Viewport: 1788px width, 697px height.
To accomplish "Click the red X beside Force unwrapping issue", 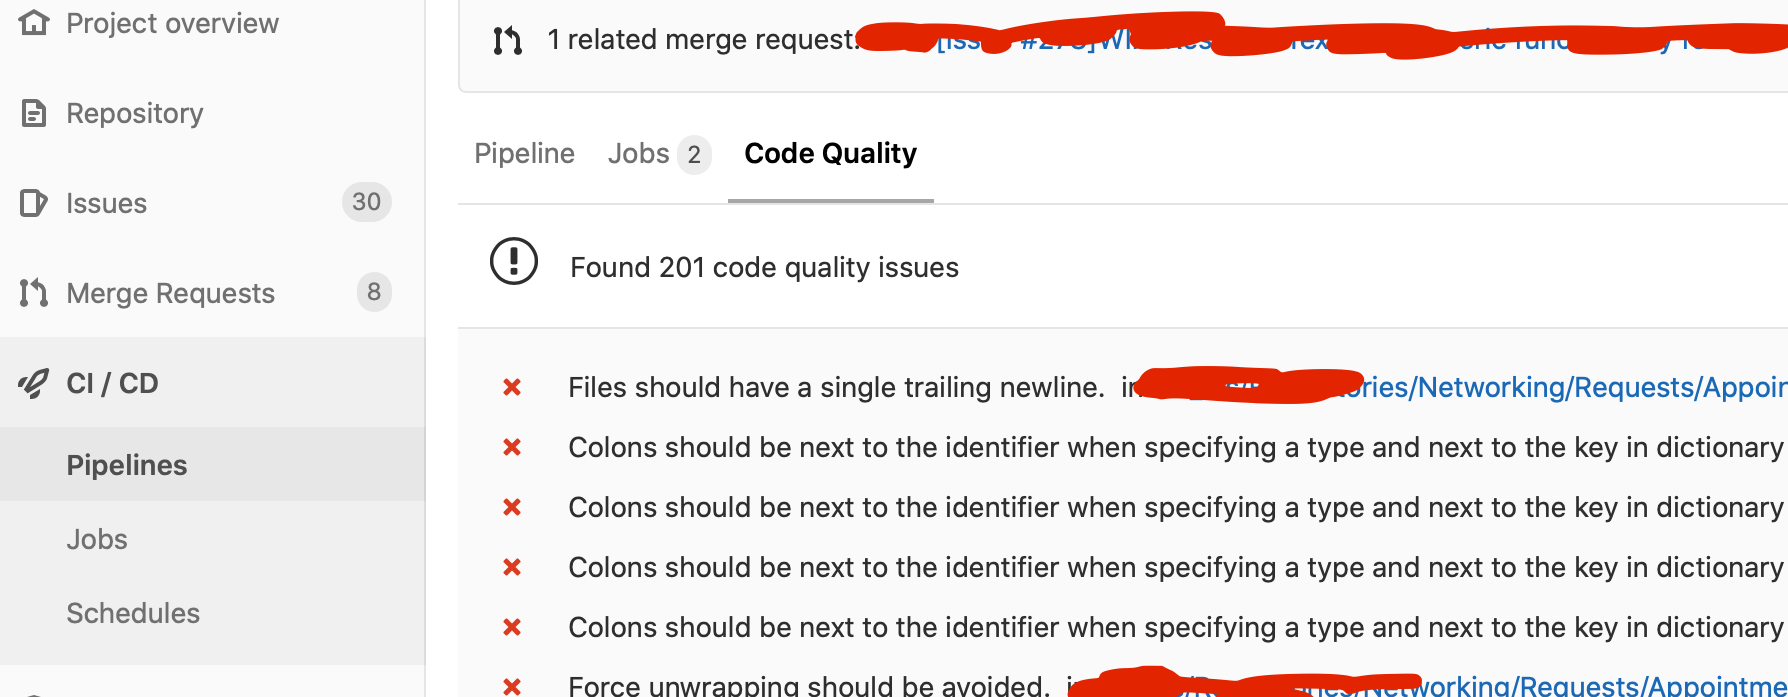I will coord(512,686).
